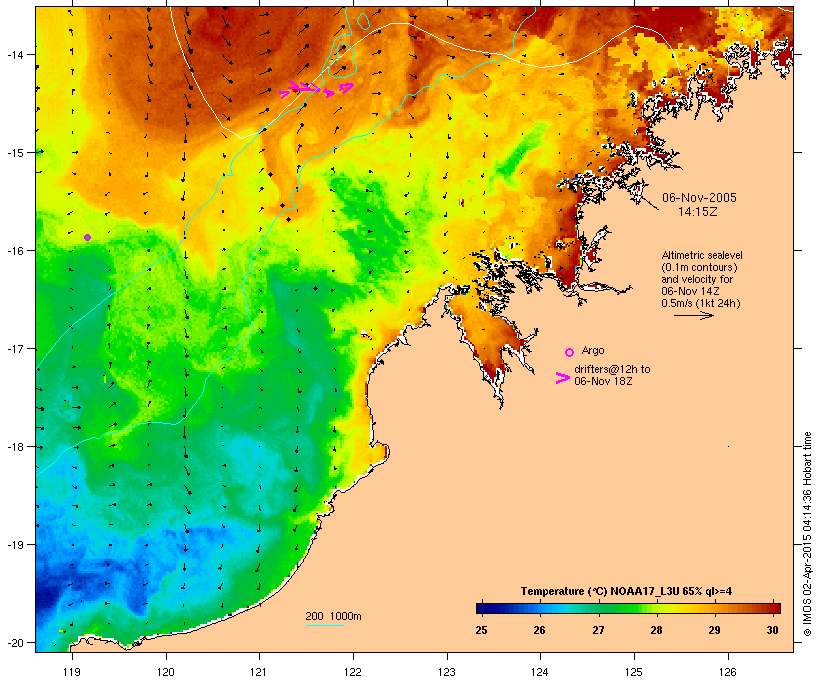
Task: Click the latitude axis label '-18'
Action: pyautogui.click(x=14, y=447)
